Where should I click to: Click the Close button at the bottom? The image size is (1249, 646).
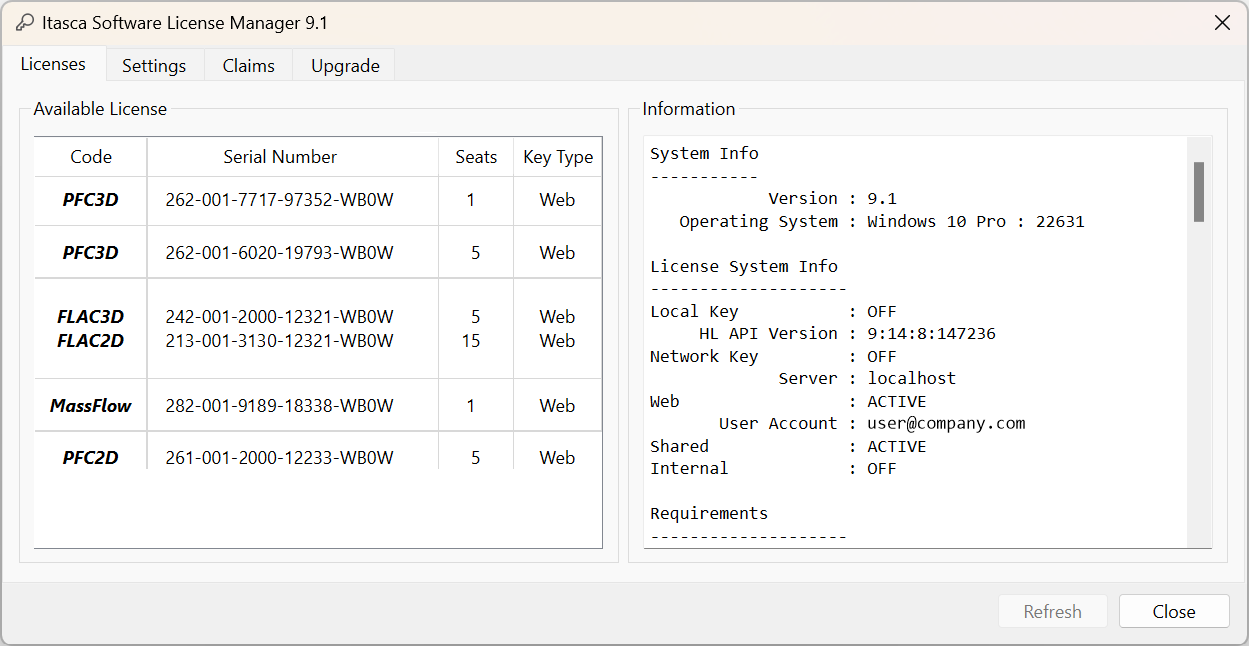pos(1174,612)
